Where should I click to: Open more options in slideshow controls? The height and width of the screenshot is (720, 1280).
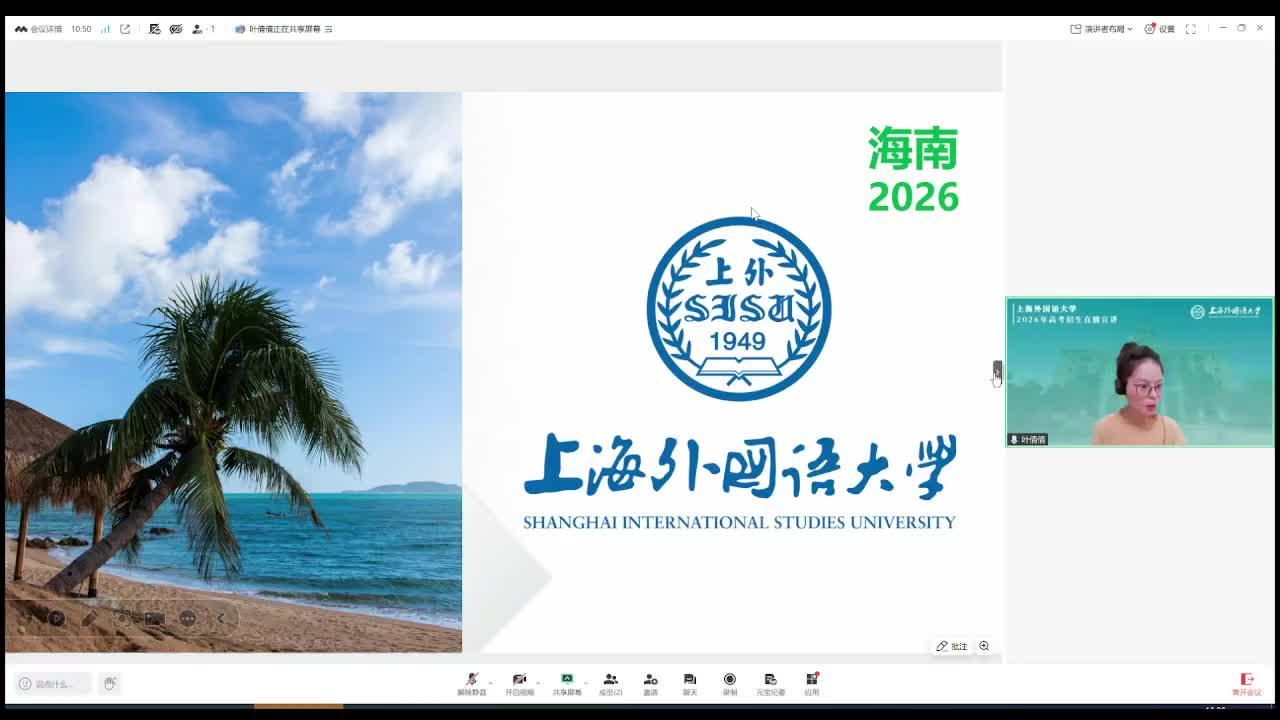click(188, 619)
